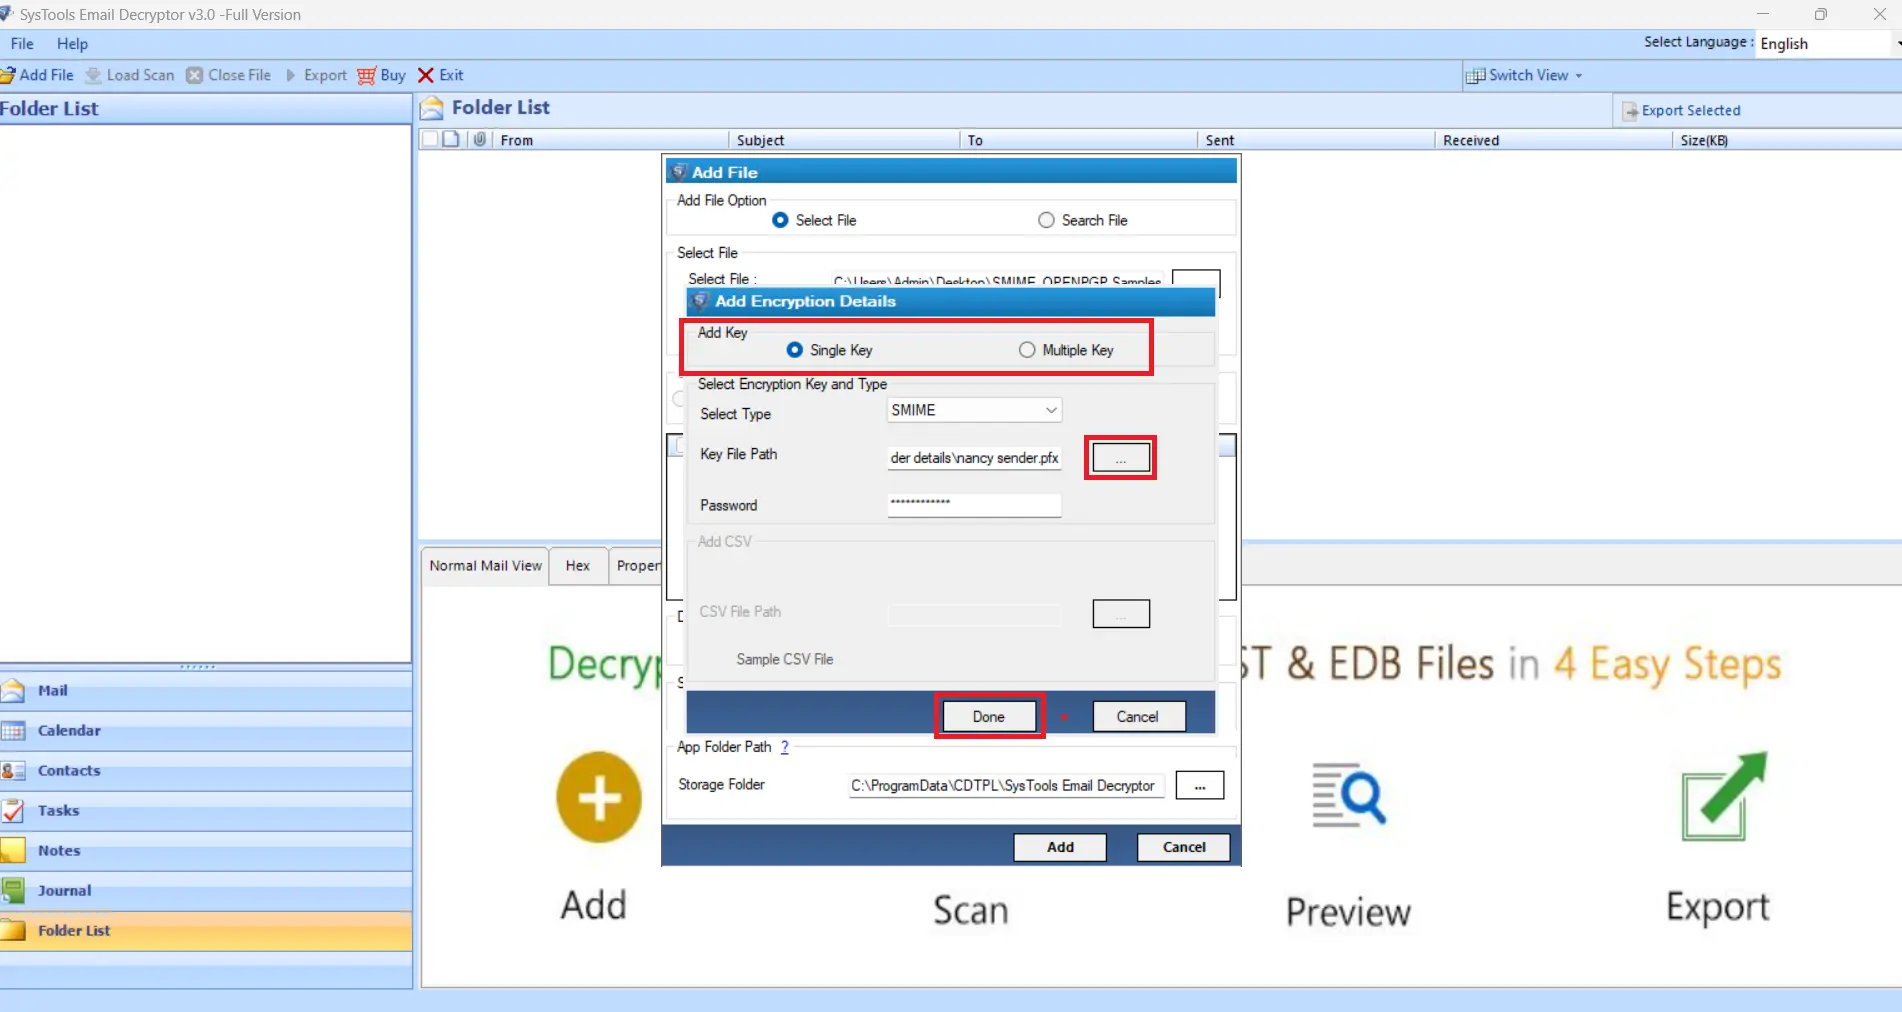Viewport: 1902px width, 1012px height.
Task: Open the Help menu
Action: [71, 43]
